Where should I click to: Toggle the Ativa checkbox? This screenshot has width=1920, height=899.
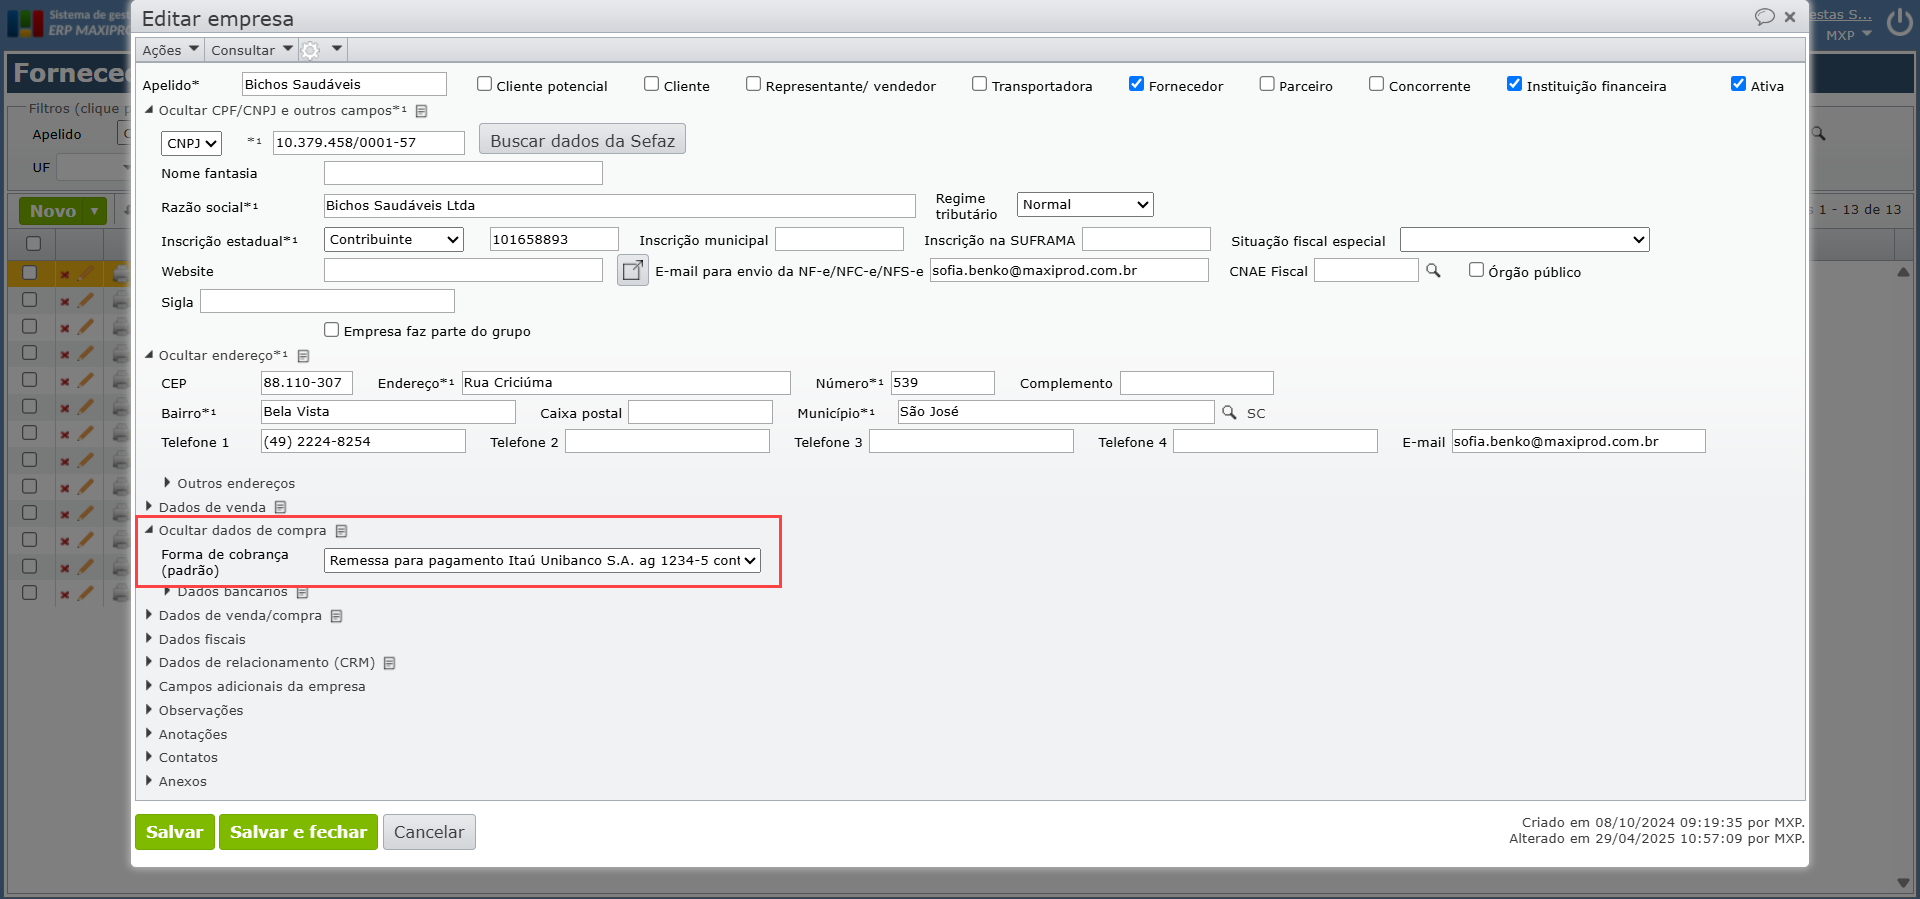pos(1739,84)
